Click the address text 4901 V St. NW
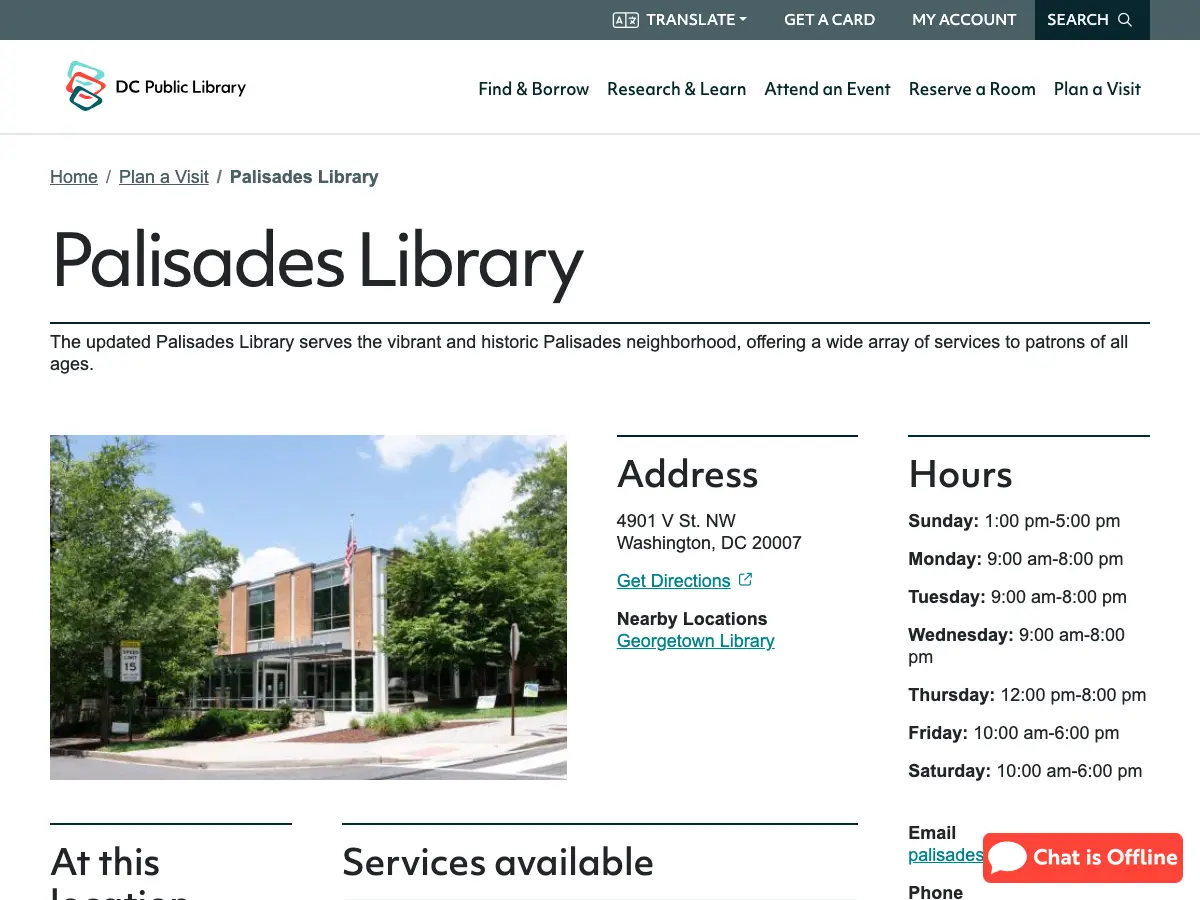 tap(676, 521)
